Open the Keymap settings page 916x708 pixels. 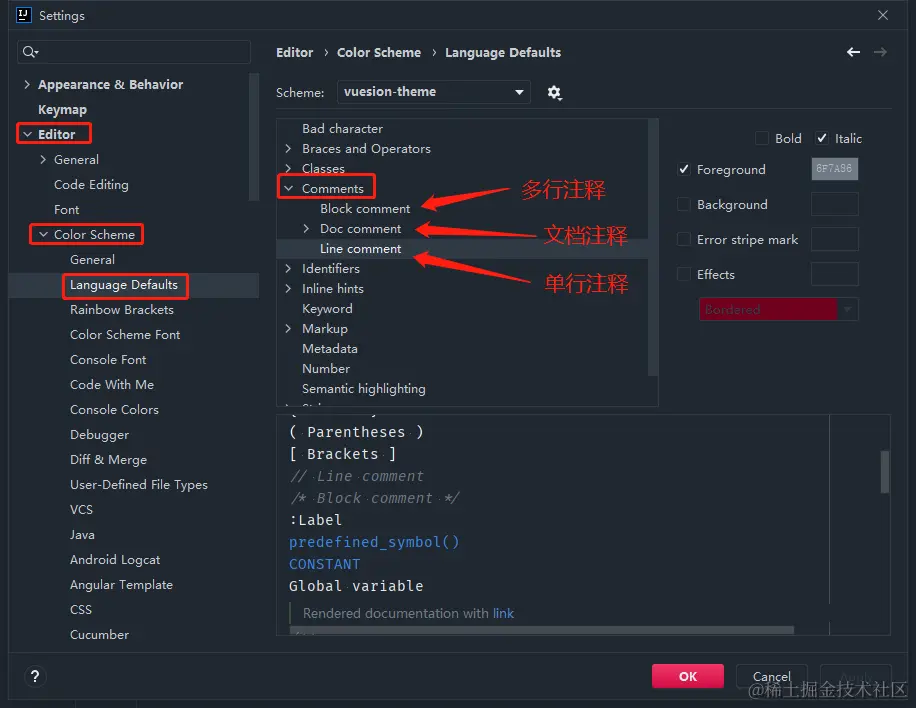pos(62,110)
